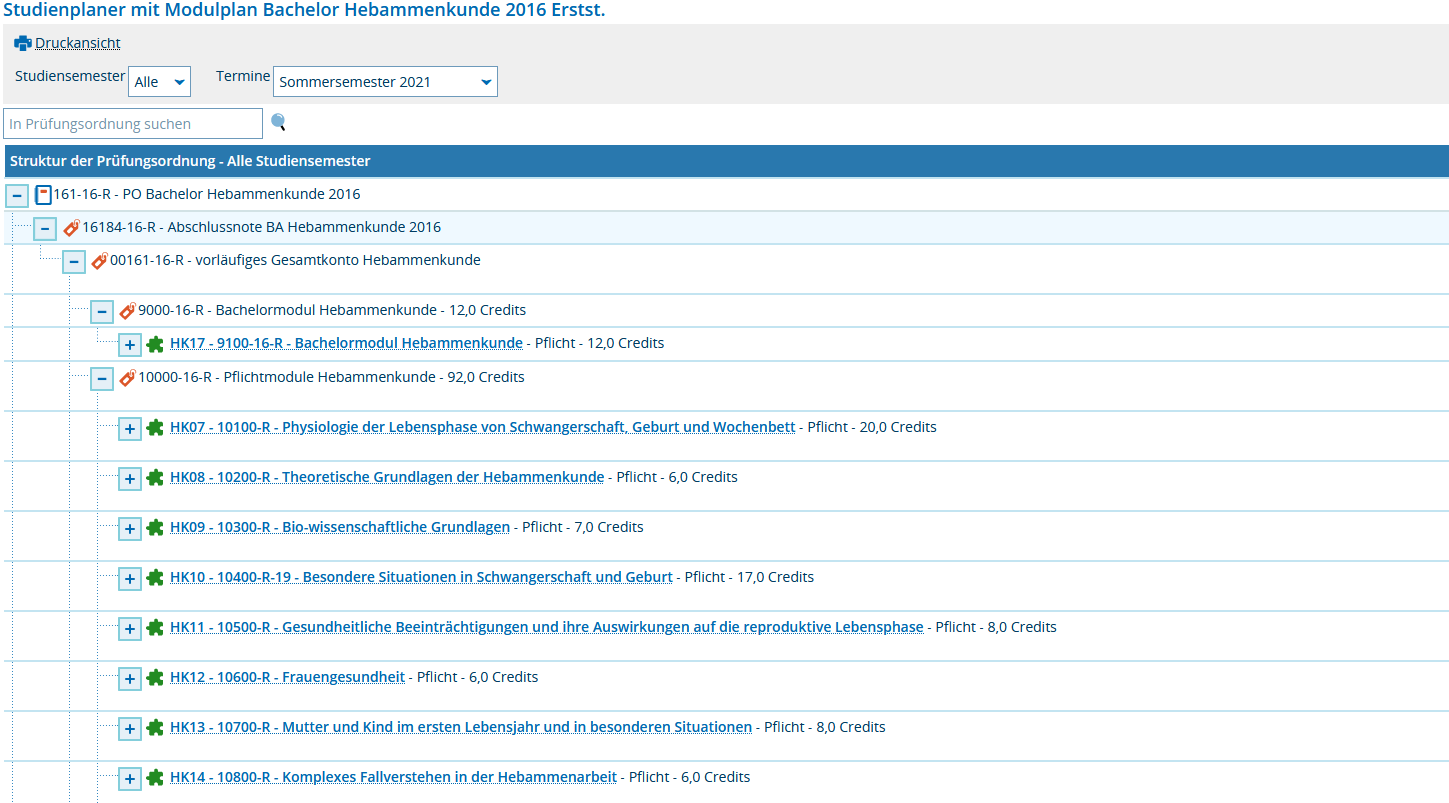
Task: Open HK08 Theoretische Grundlagen der Hebammenkunde link
Action: point(386,477)
